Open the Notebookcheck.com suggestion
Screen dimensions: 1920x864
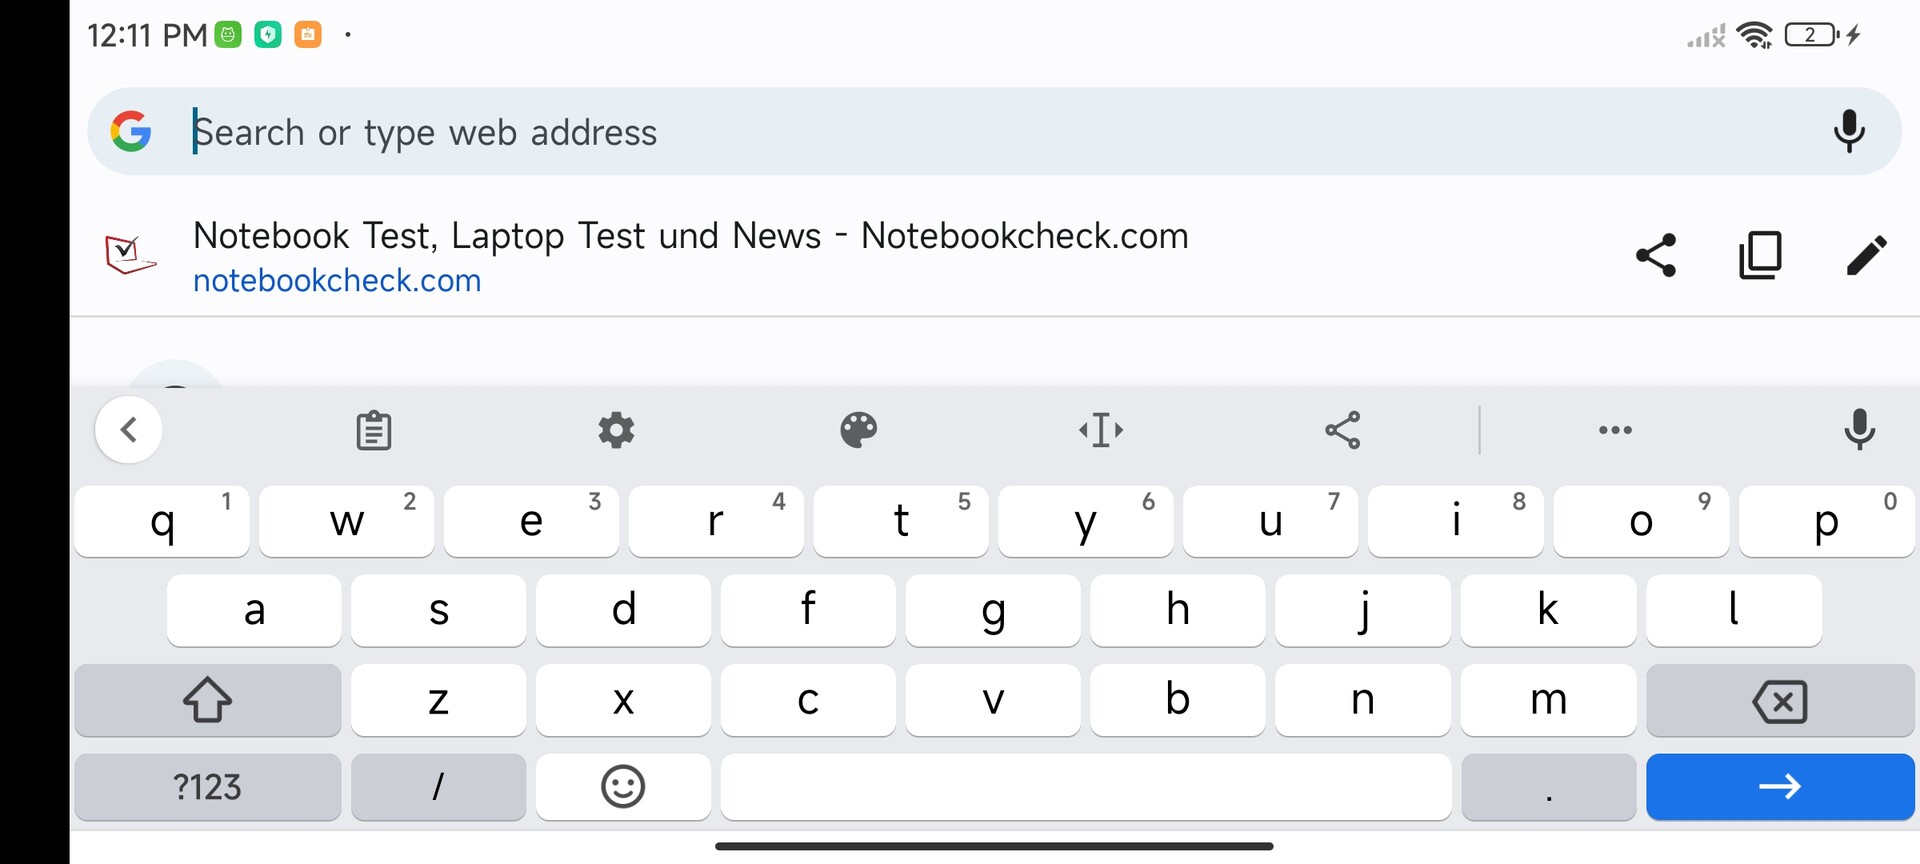690,256
